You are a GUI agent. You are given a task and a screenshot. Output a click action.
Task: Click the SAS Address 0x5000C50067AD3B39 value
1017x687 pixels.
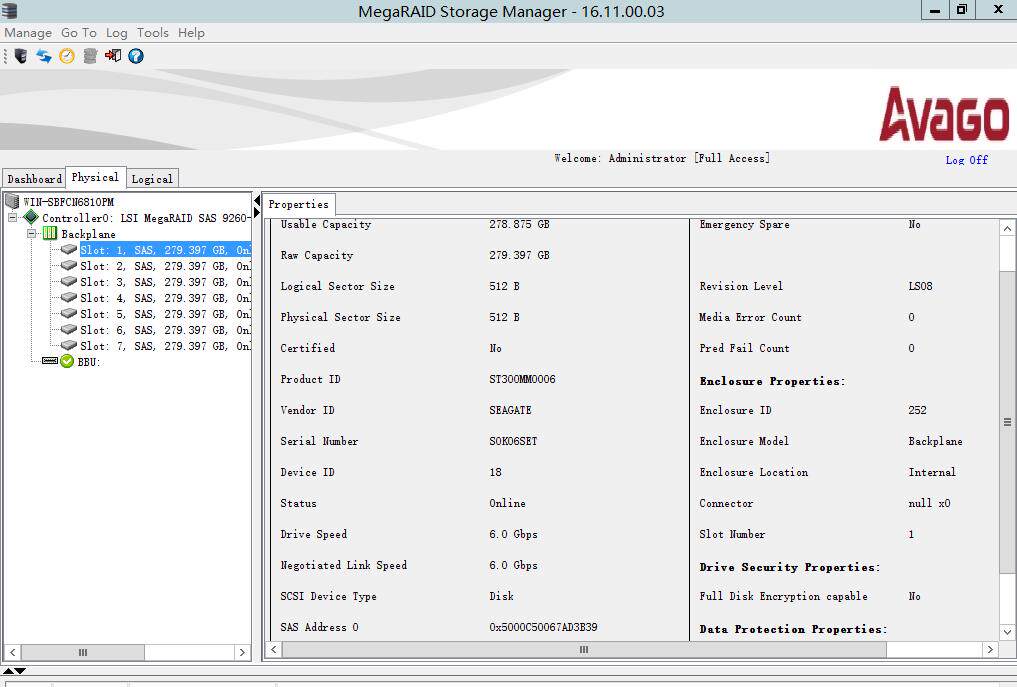point(543,627)
